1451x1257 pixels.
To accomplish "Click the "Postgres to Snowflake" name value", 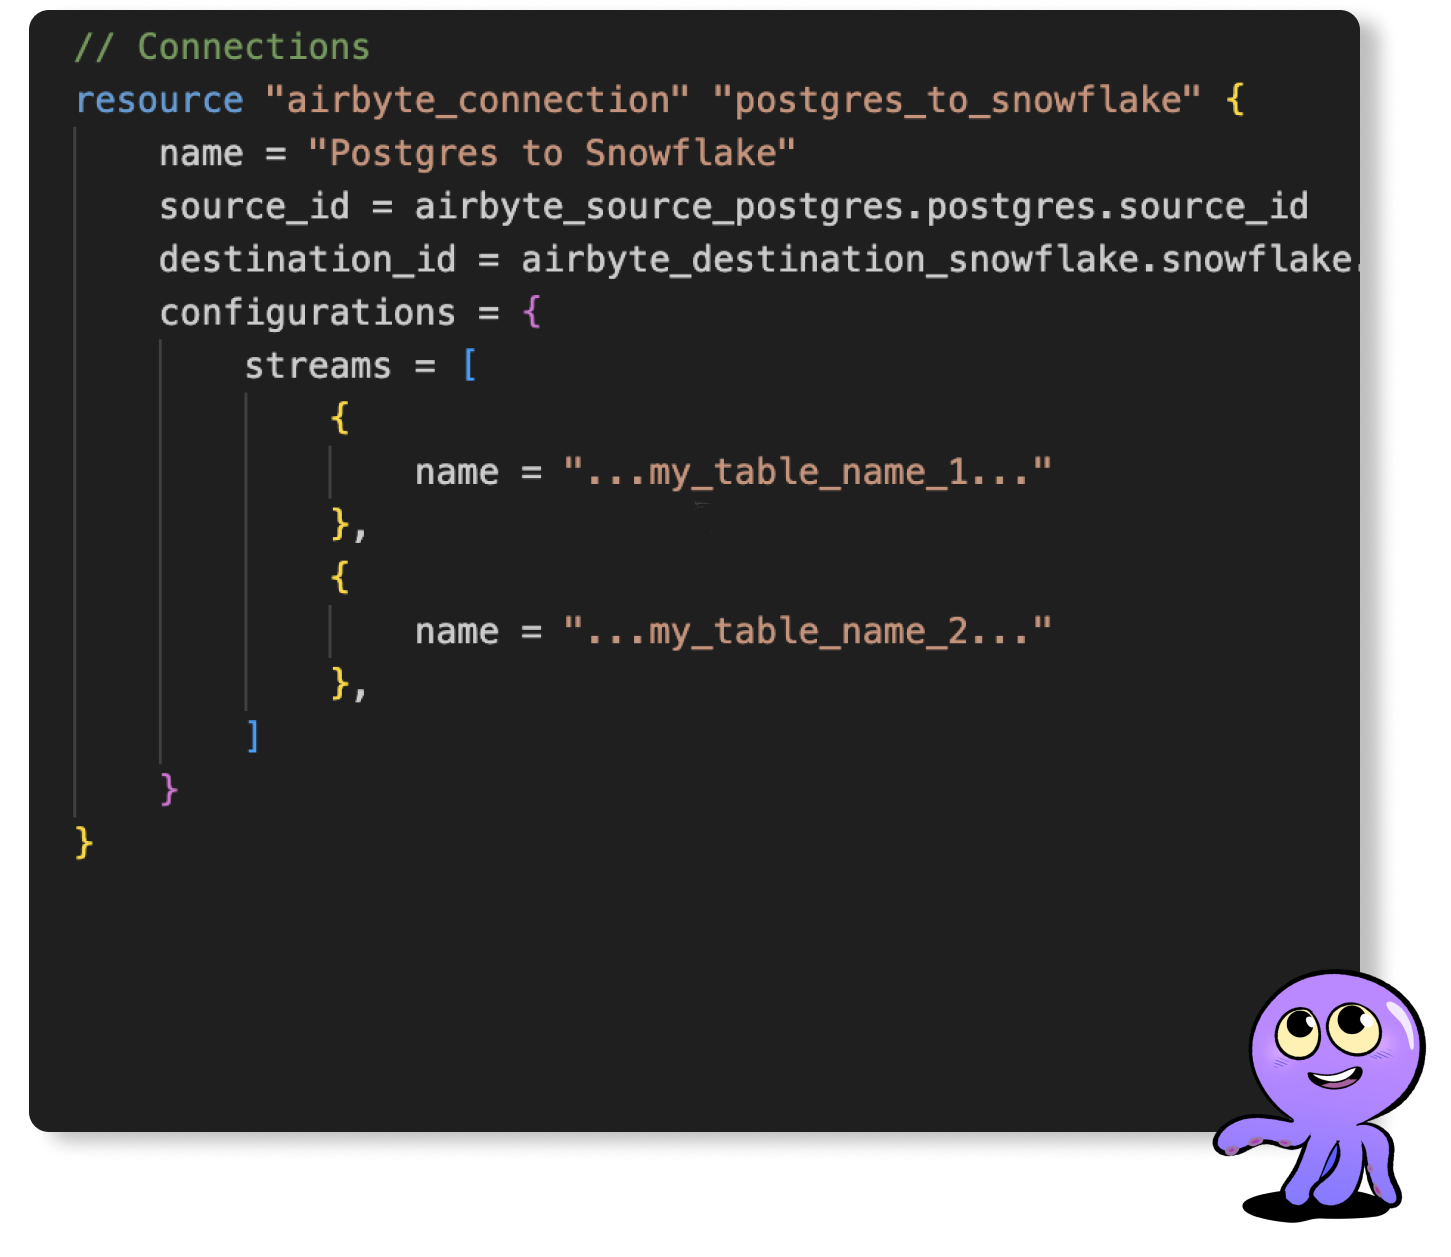I will click(552, 153).
